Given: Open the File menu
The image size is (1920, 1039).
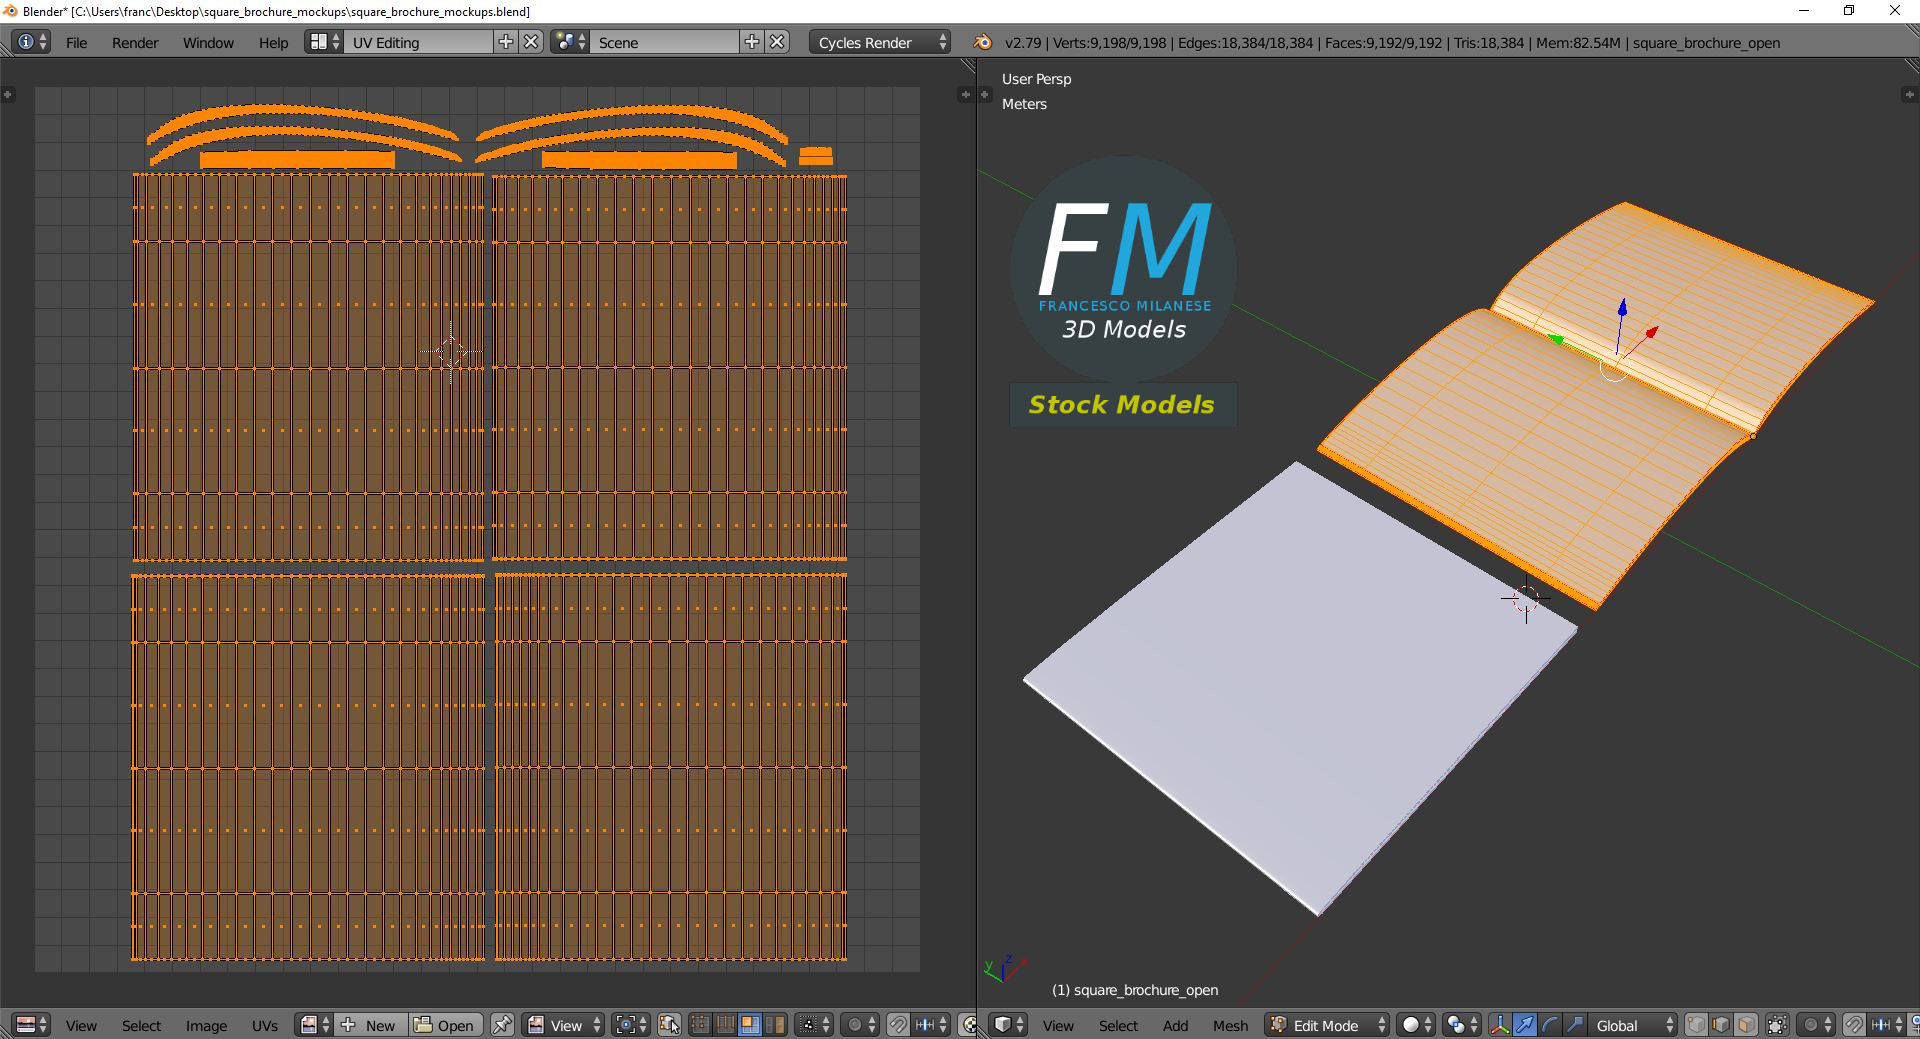Looking at the screenshot, I should click(76, 43).
